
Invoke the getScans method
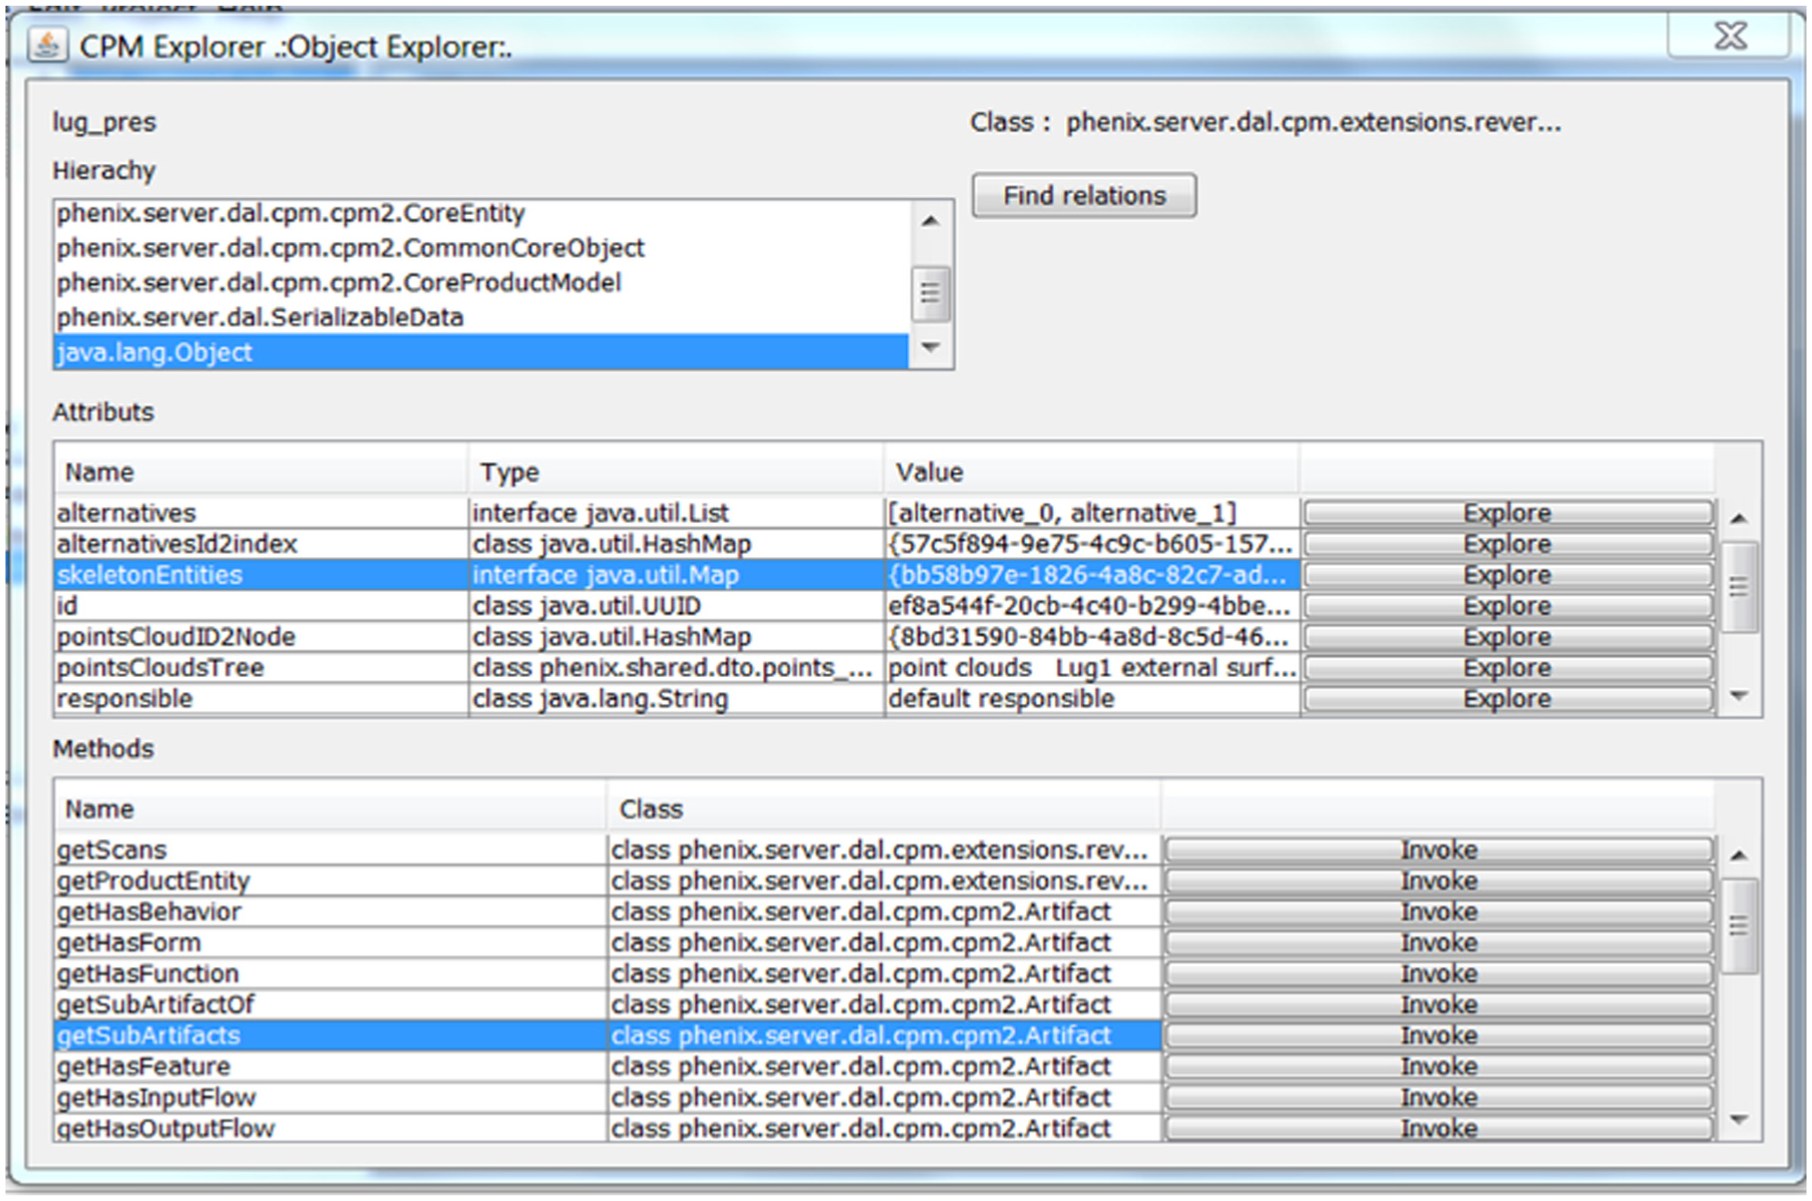tap(1438, 850)
